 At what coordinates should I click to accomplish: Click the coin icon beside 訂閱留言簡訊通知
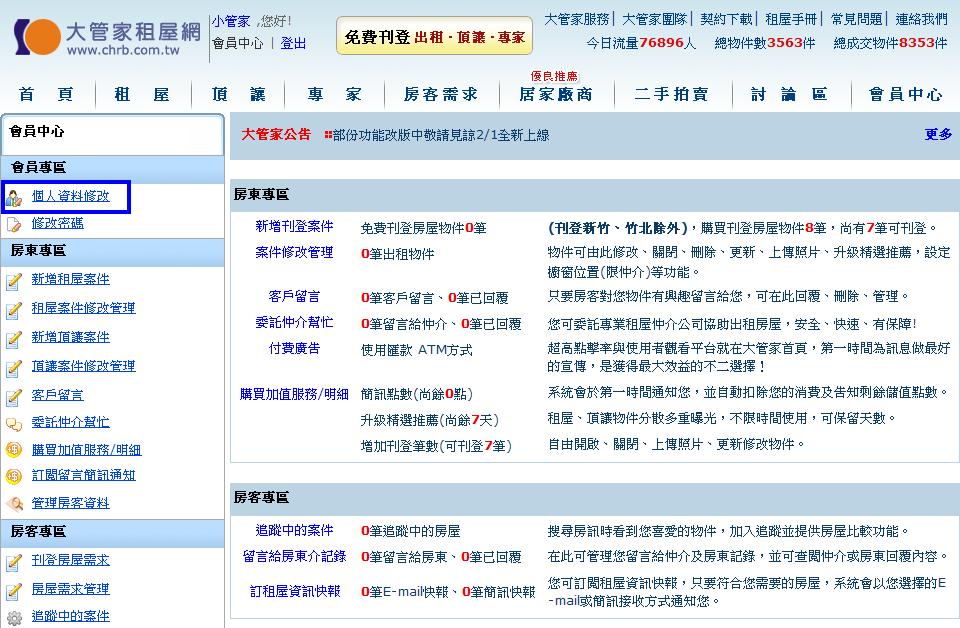point(13,476)
